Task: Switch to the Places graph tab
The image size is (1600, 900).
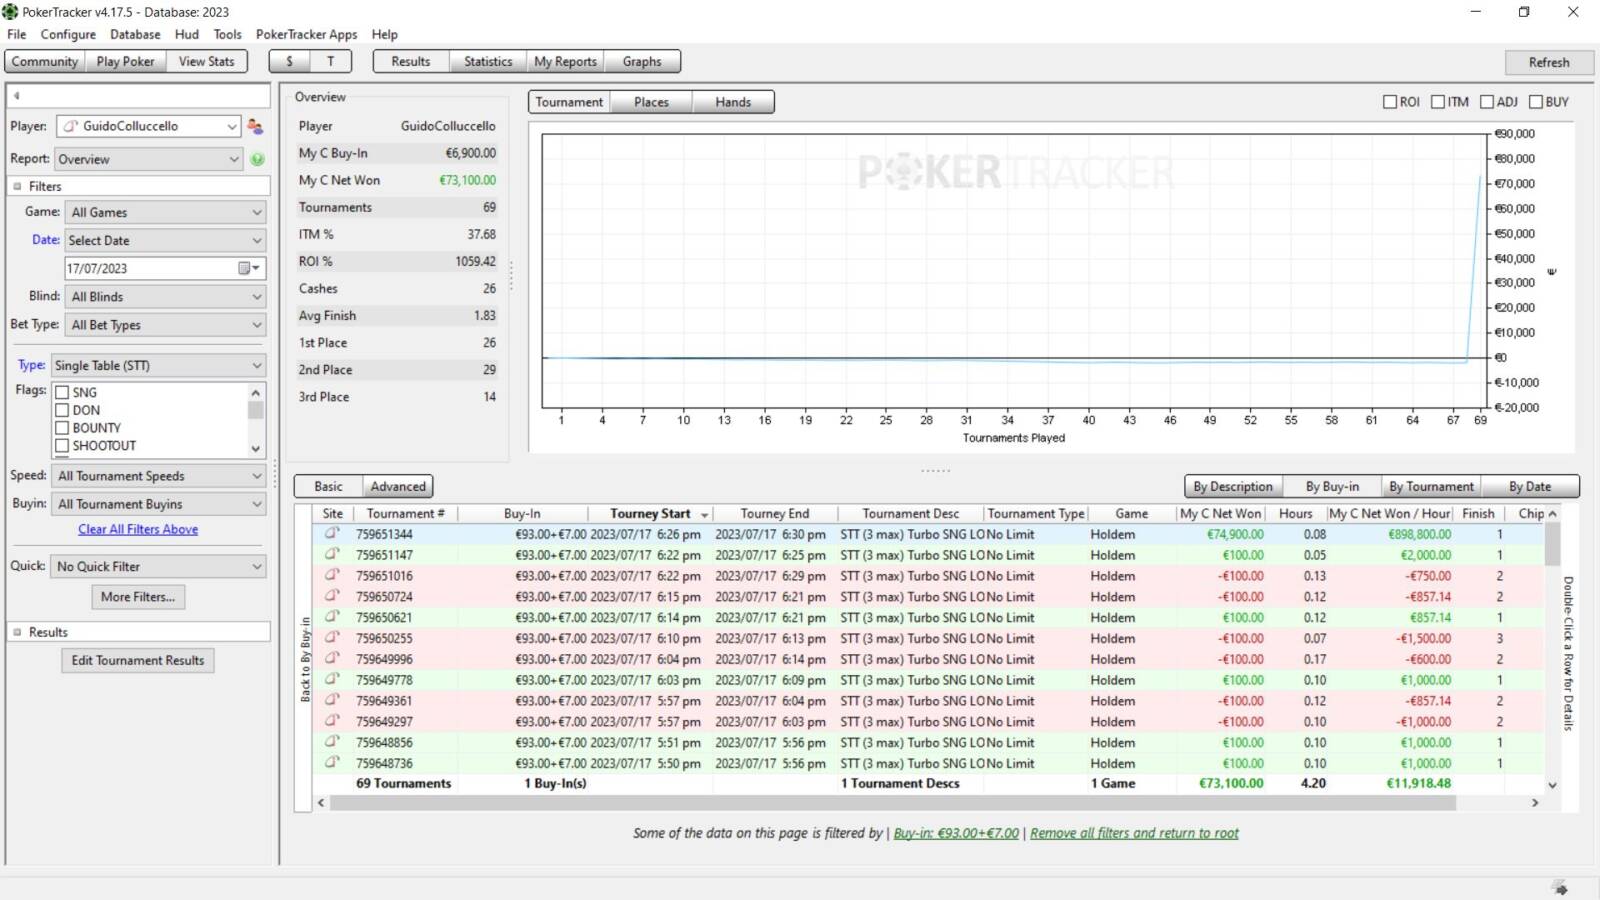Action: point(651,102)
